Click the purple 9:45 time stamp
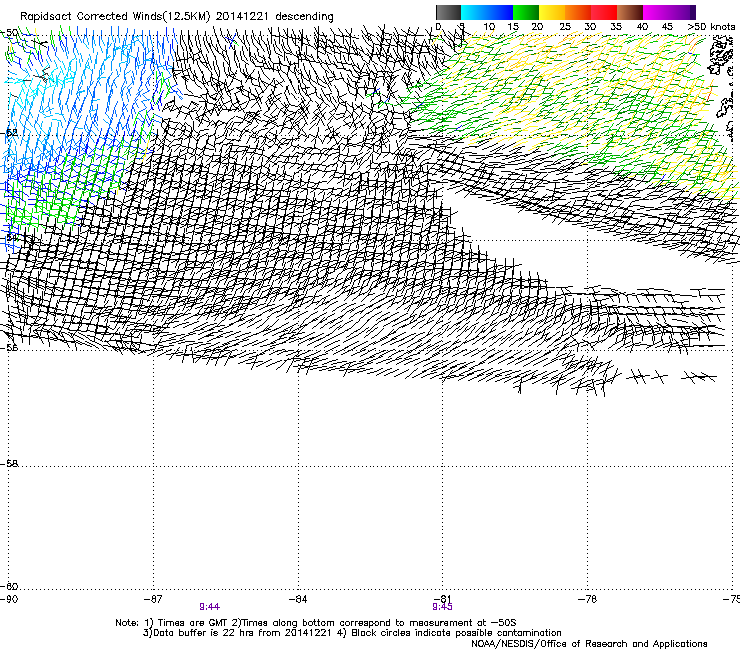This screenshot has height=650, width=740. tap(443, 607)
